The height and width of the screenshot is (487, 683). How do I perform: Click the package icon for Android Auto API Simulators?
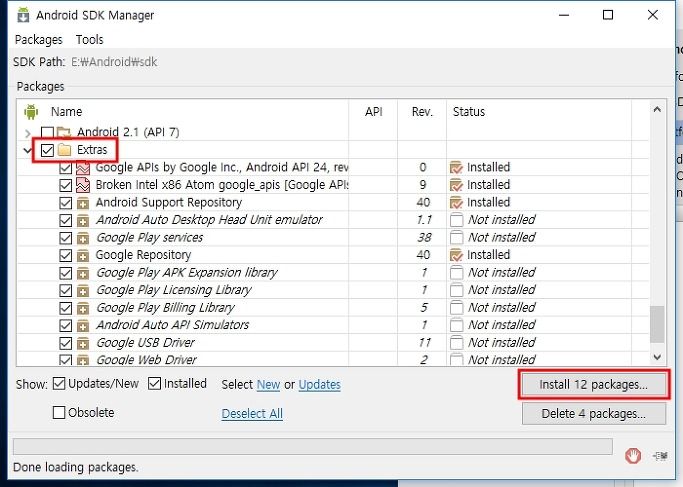coord(83,326)
